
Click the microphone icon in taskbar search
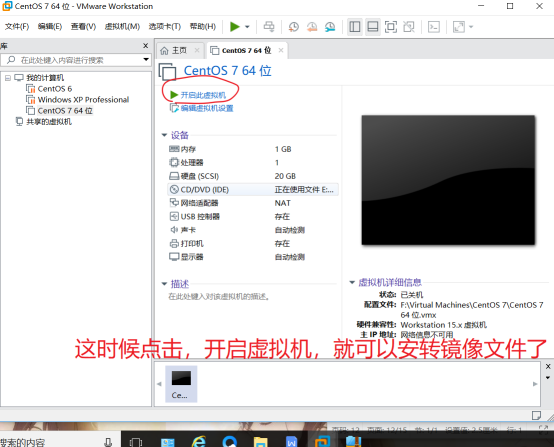tap(108, 442)
